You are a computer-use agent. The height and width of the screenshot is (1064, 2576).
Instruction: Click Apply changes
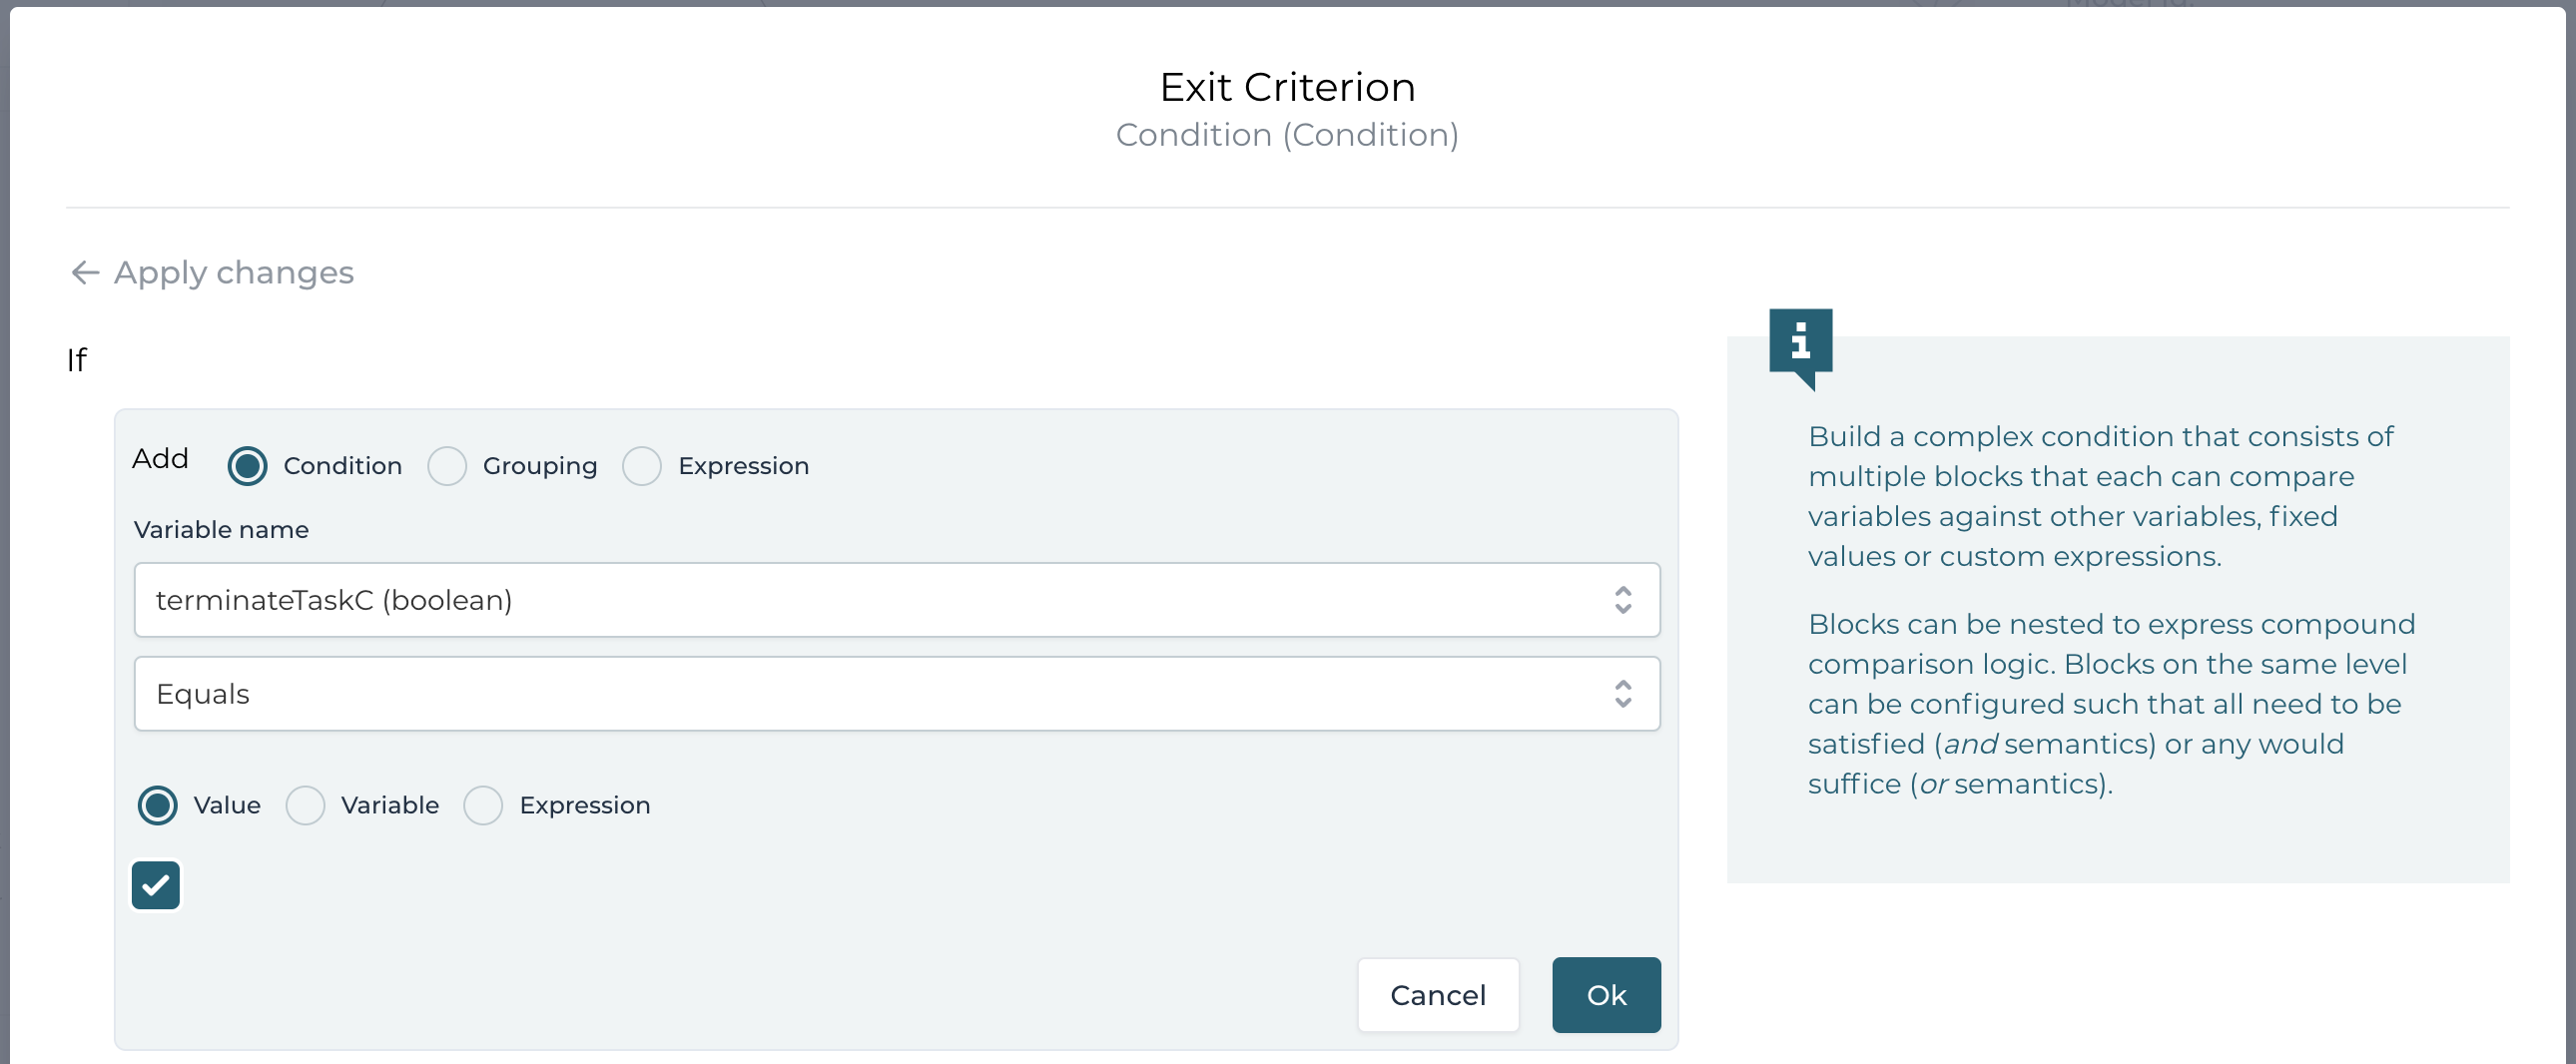[234, 272]
